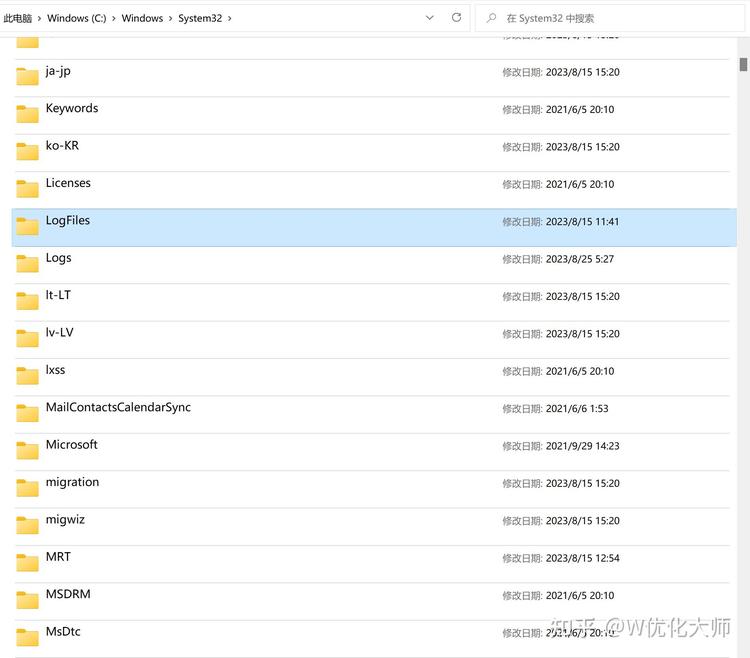Viewport: 750px width, 658px height.
Task: Select the migration folder name
Action: click(72, 482)
